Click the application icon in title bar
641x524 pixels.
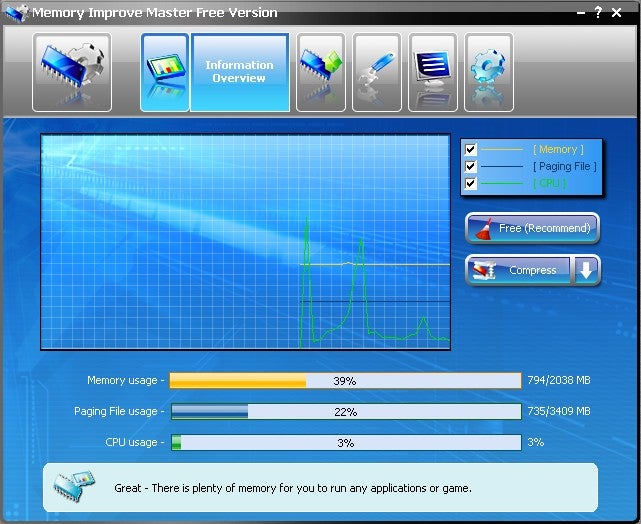coord(17,13)
